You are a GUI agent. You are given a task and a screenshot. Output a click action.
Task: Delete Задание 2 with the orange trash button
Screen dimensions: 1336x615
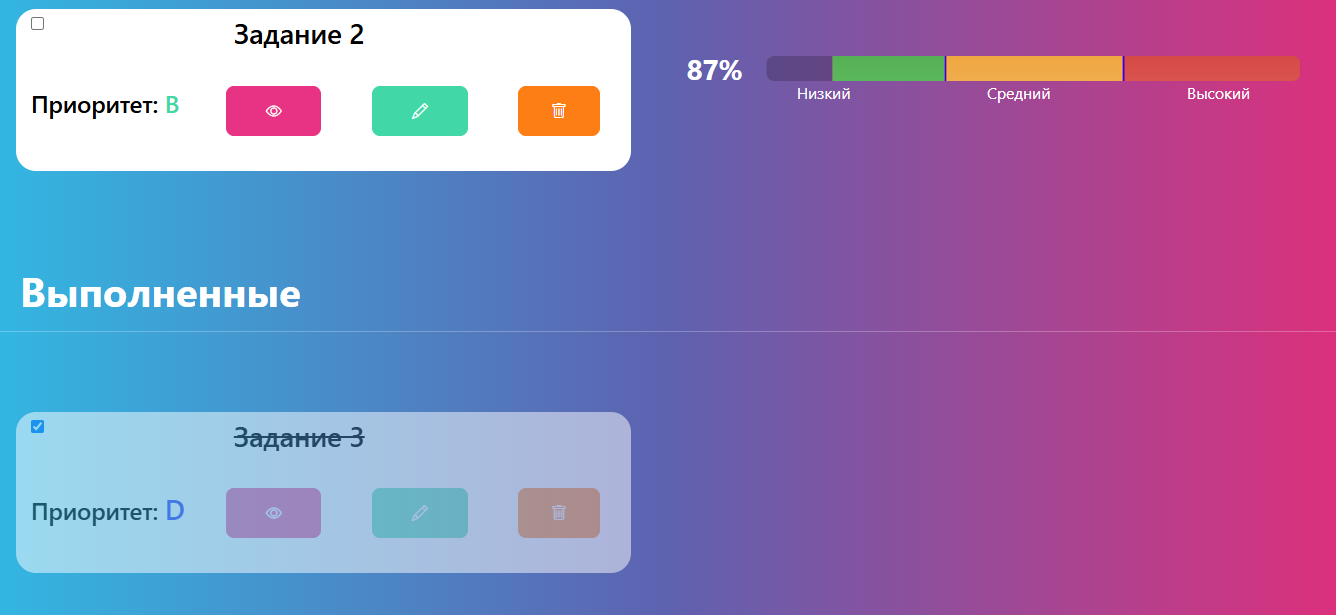(559, 111)
